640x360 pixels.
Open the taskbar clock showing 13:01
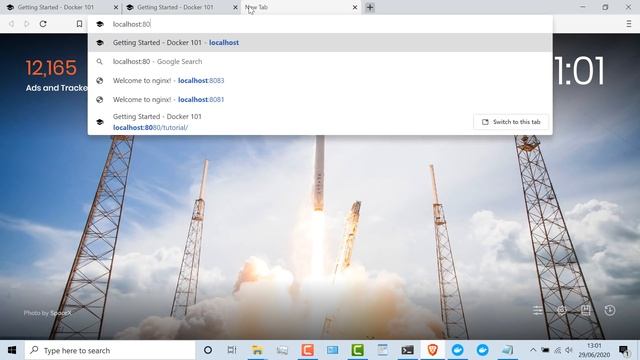(594, 350)
